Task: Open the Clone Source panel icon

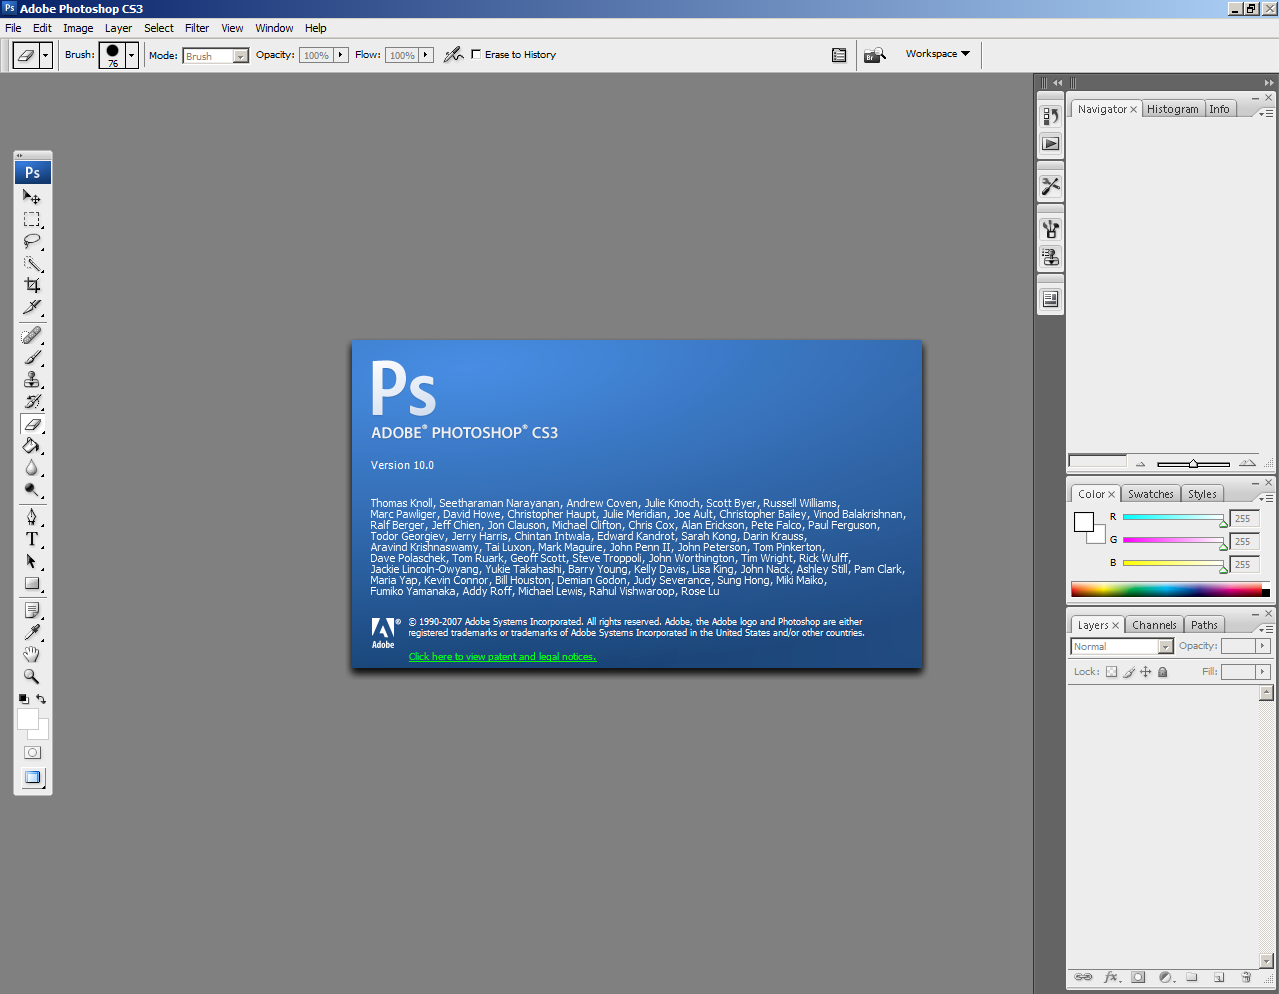Action: pos(1050,257)
